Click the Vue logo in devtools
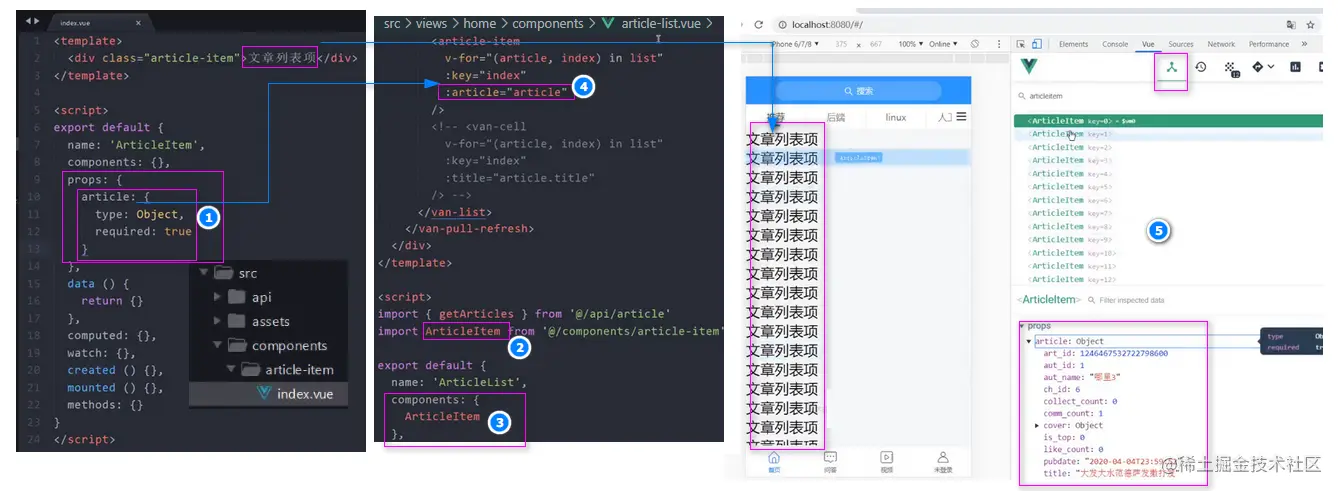1338x491 pixels. coord(1028,68)
